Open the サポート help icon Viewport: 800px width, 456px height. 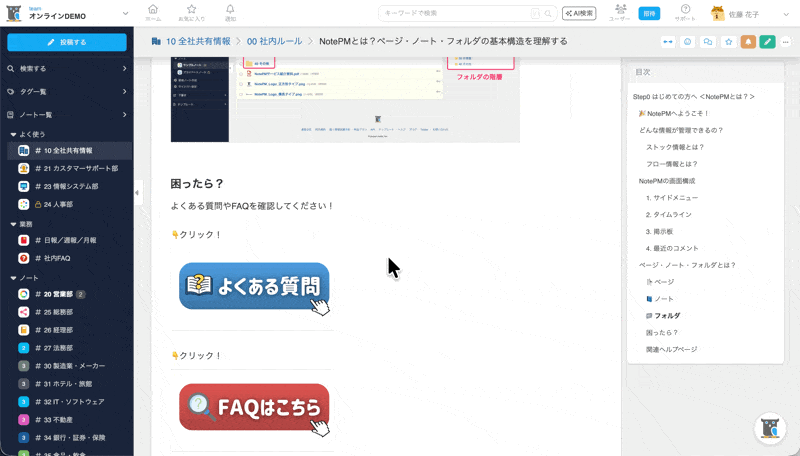pyautogui.click(x=685, y=13)
